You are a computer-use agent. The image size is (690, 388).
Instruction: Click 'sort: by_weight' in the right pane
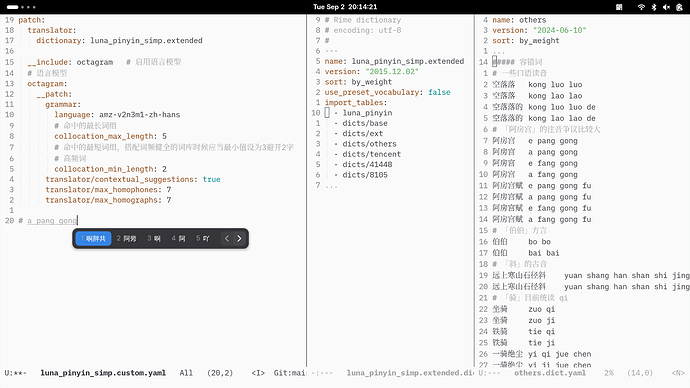526,41
